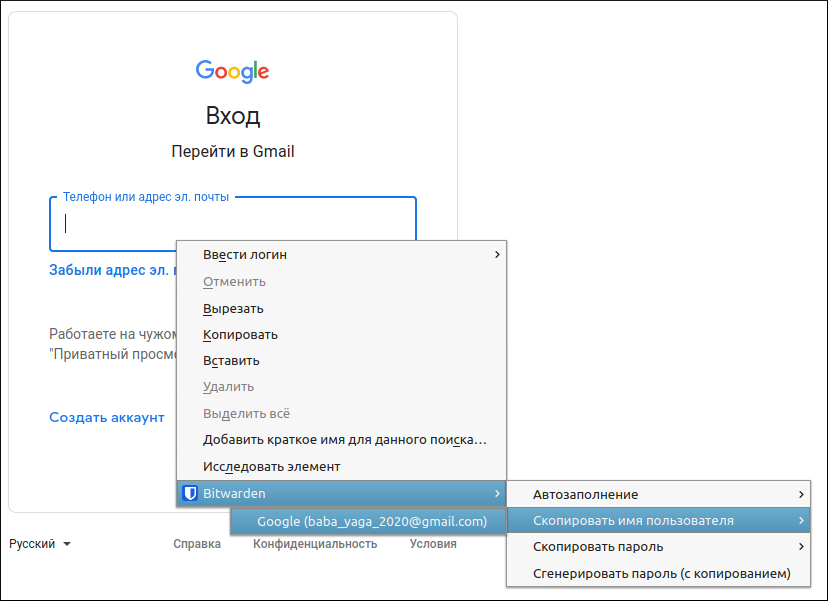Click the Bitwarden shield icon in context menu

[x=190, y=494]
